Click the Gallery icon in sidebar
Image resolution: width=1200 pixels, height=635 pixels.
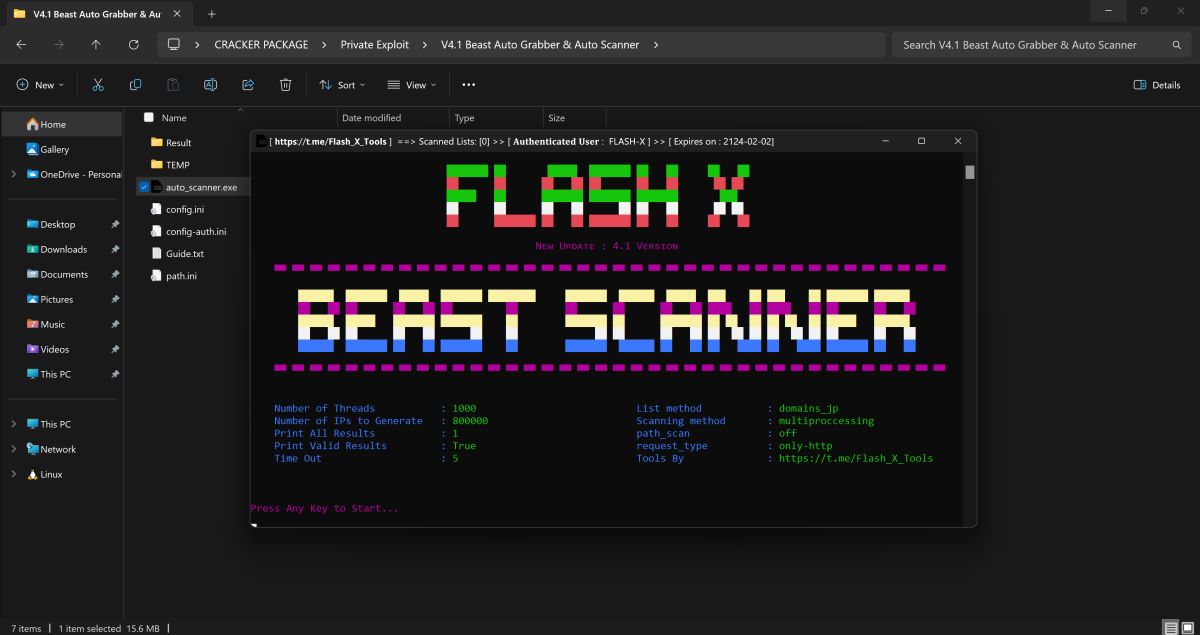click(32, 149)
